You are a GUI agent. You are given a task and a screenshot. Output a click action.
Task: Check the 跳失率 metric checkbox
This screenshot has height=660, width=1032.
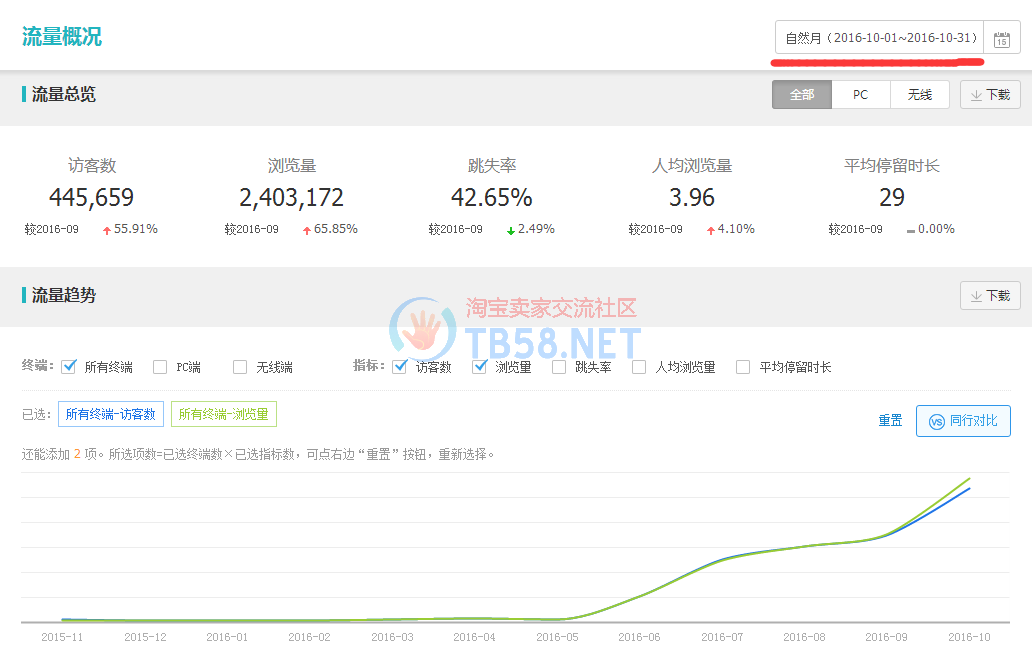click(x=559, y=367)
